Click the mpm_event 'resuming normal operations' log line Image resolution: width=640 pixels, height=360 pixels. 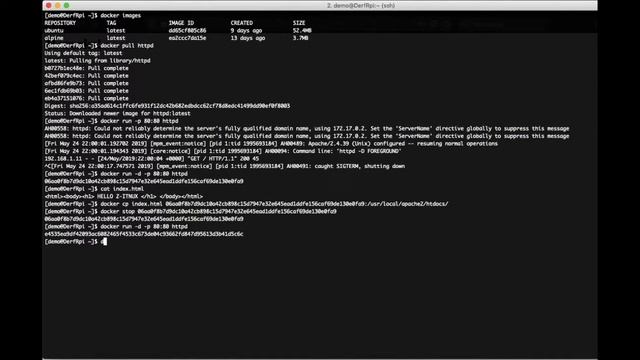[x=271, y=144]
